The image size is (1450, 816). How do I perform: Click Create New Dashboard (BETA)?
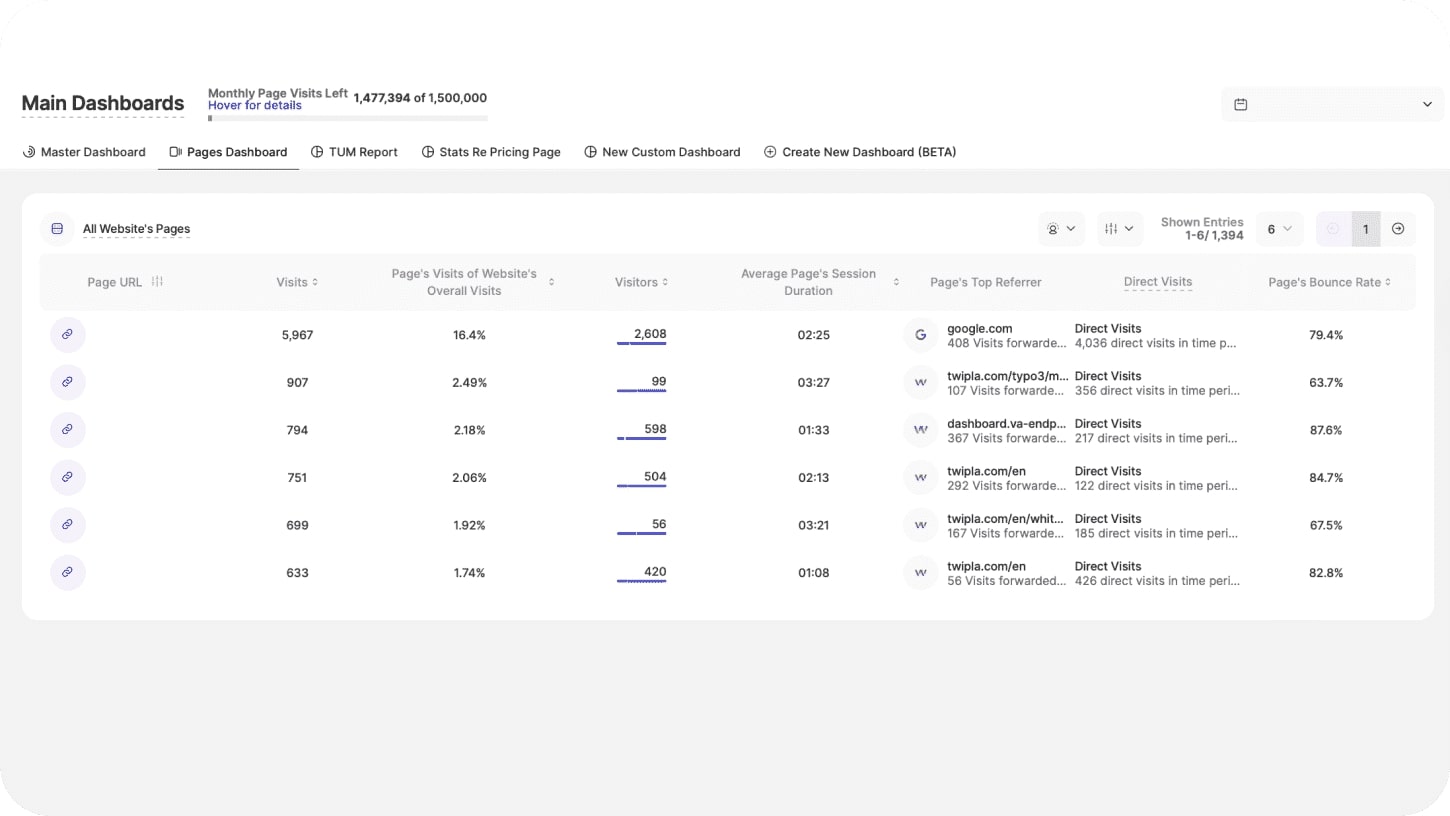pos(860,152)
